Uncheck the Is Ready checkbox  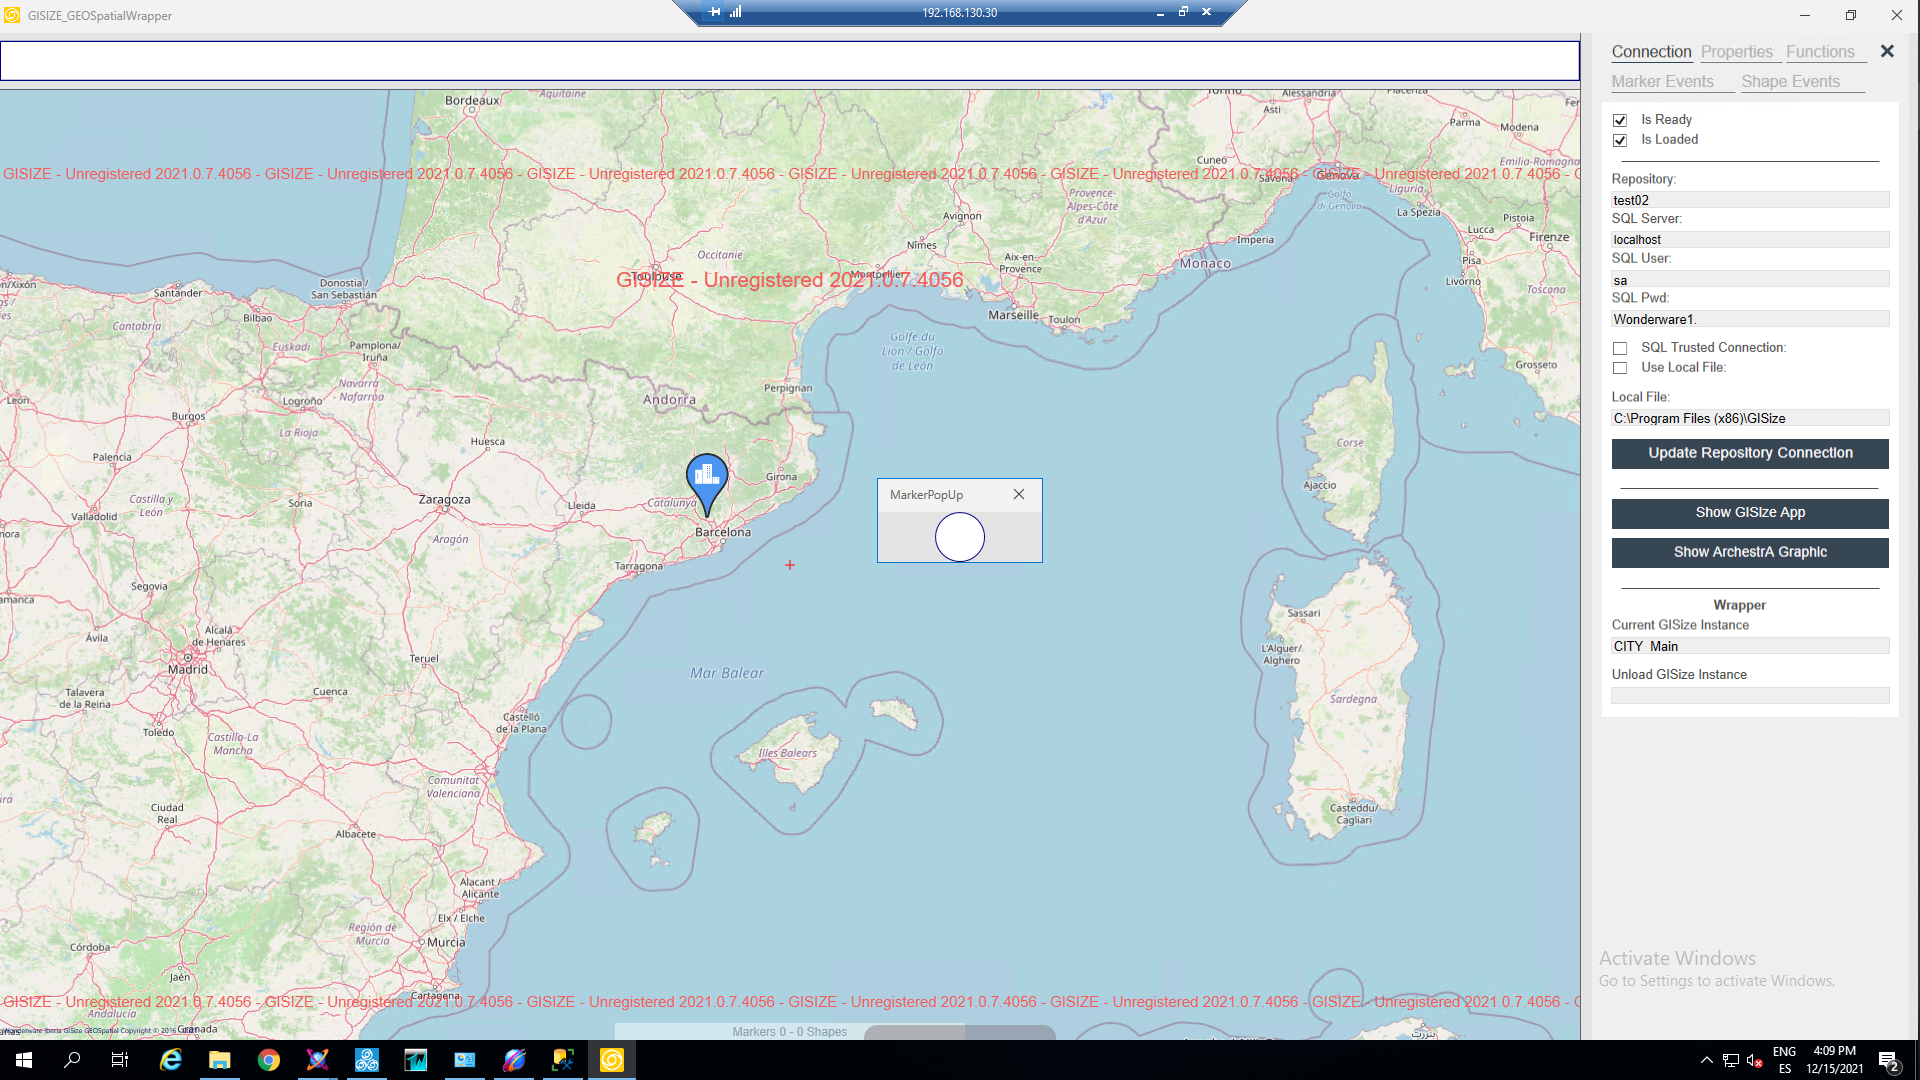click(x=1620, y=120)
